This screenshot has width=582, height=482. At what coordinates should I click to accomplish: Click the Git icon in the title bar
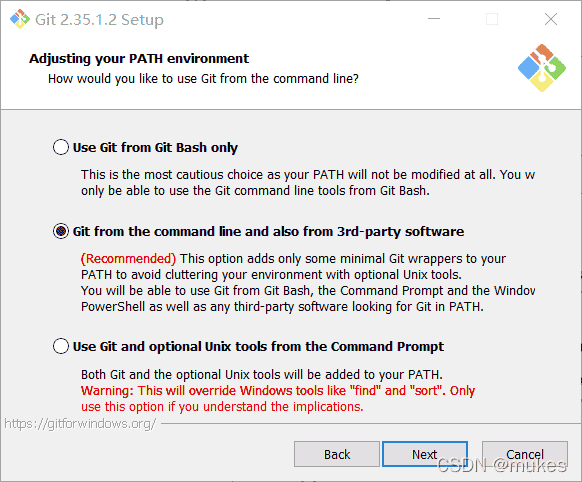pos(20,19)
